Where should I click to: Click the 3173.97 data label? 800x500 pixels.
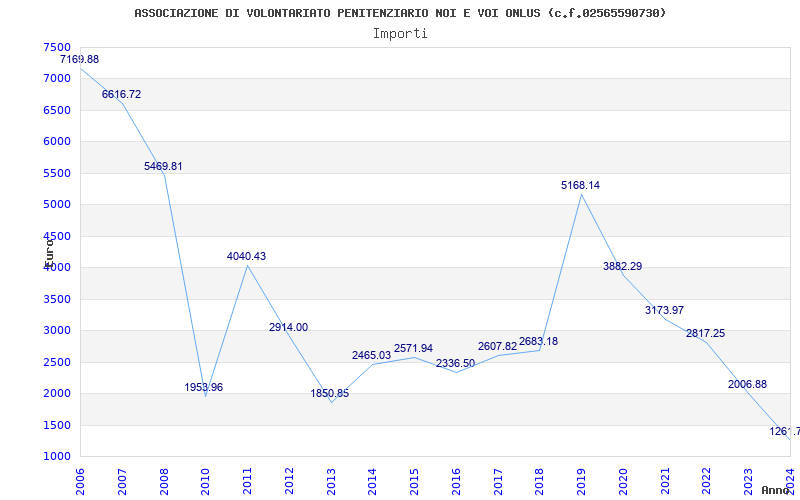[x=664, y=310]
